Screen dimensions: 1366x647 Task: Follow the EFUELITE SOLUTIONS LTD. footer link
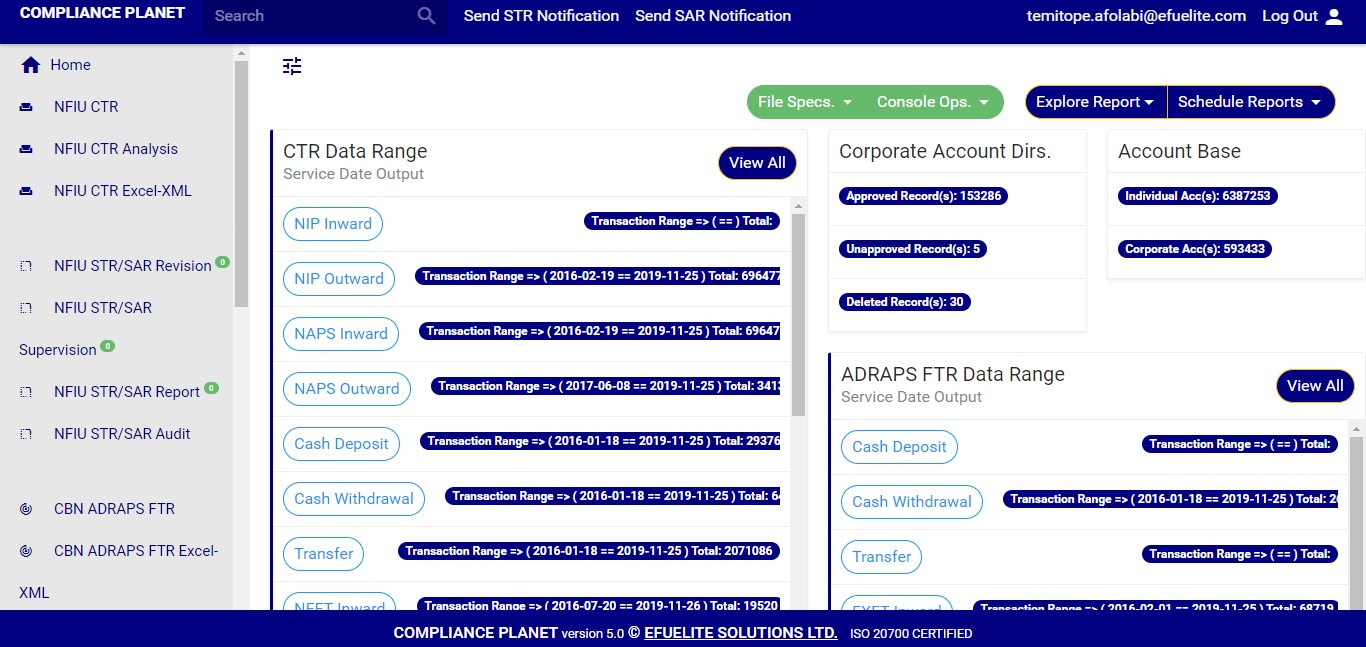(x=741, y=633)
